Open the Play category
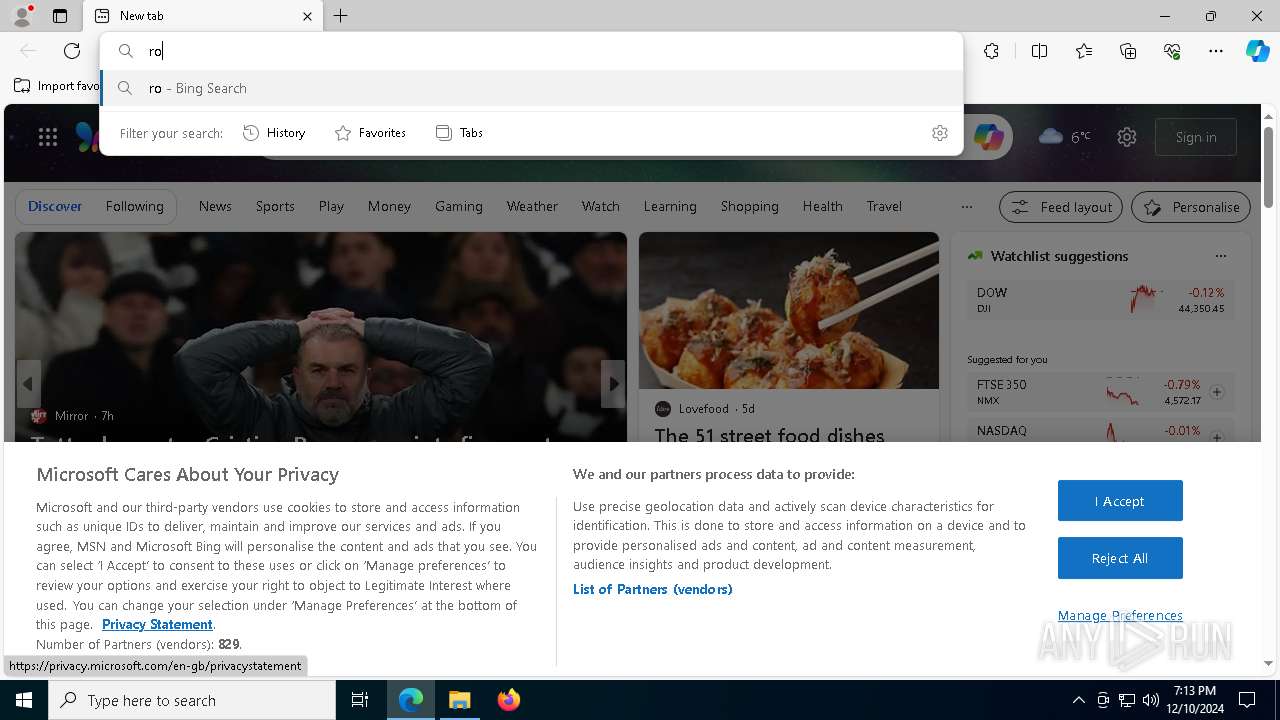1280x720 pixels. point(331,206)
